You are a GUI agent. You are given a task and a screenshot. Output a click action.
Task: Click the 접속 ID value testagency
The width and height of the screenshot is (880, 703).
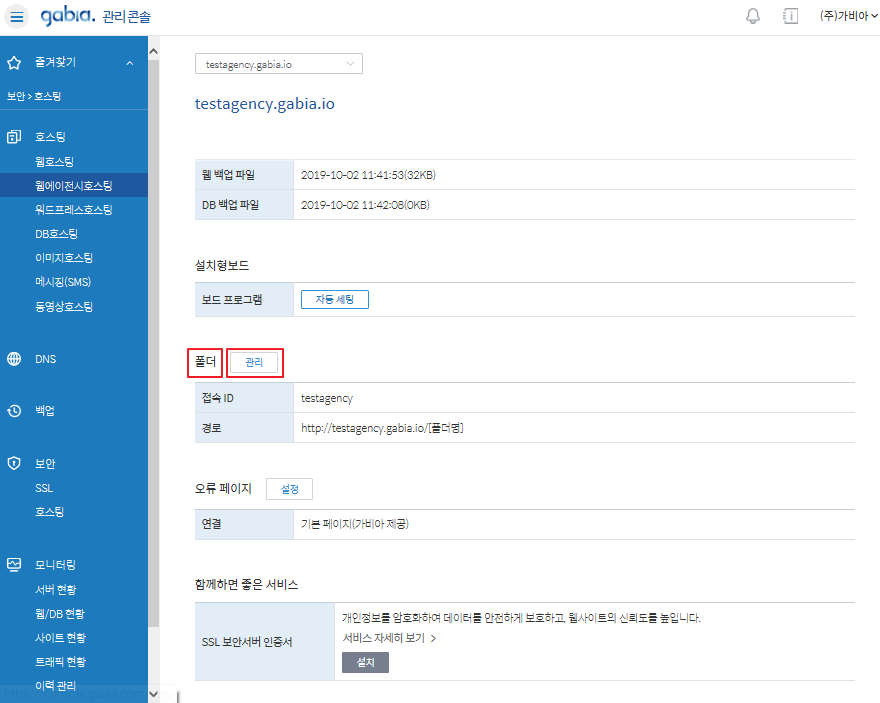click(327, 398)
